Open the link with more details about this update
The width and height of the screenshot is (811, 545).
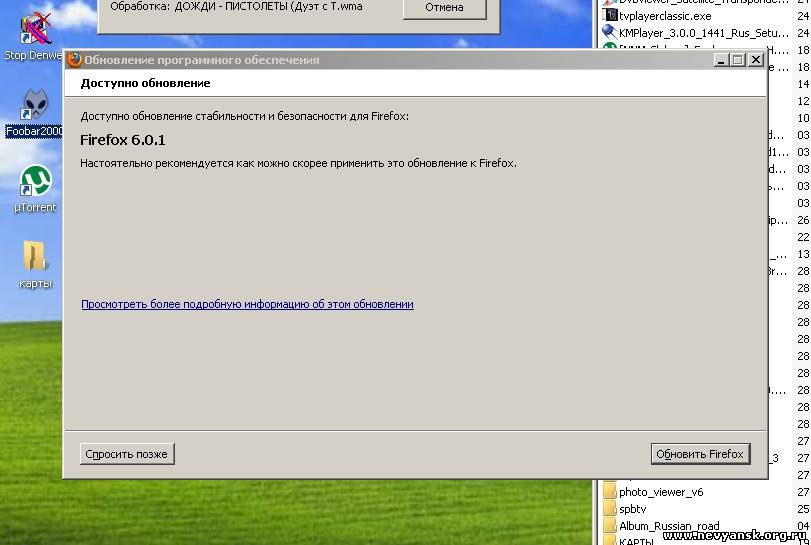[x=247, y=304]
